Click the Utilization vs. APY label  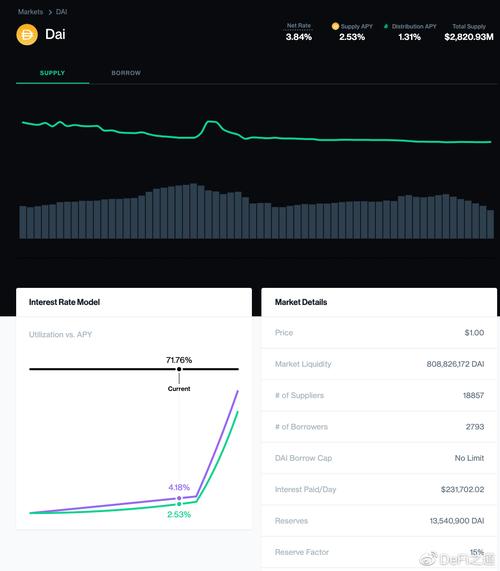[x=60, y=334]
